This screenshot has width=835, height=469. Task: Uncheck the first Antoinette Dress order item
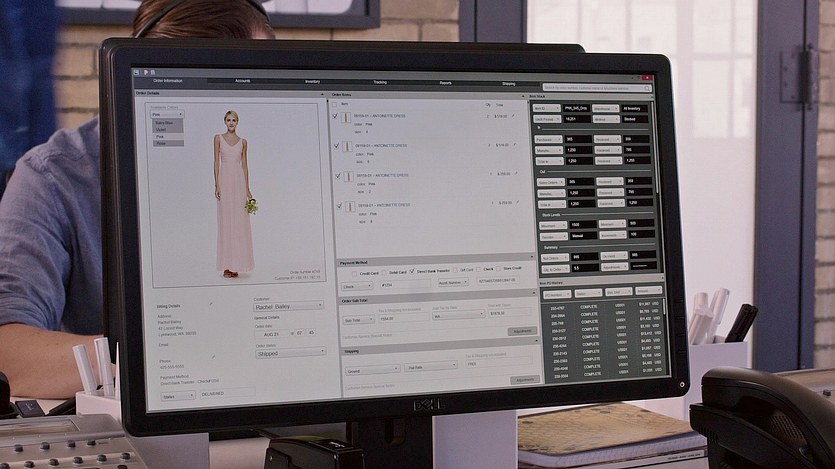pyautogui.click(x=335, y=116)
